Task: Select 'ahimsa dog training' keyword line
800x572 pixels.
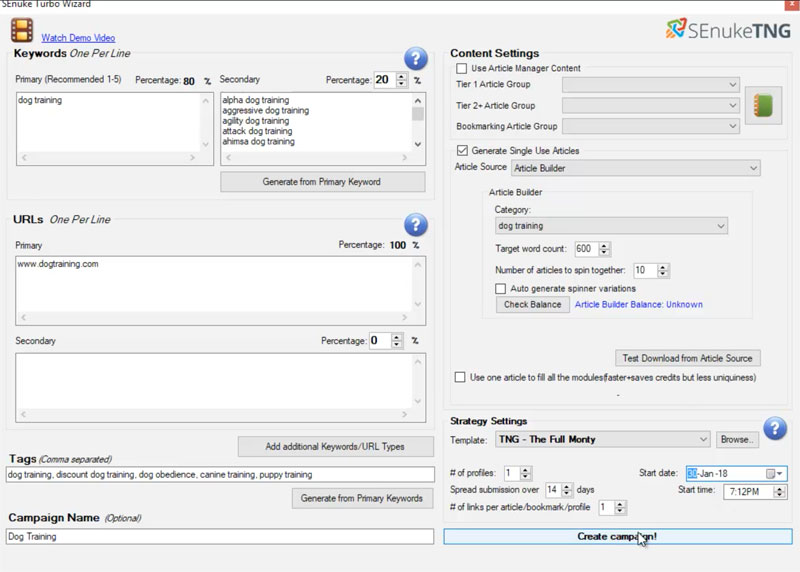Action: 258,141
